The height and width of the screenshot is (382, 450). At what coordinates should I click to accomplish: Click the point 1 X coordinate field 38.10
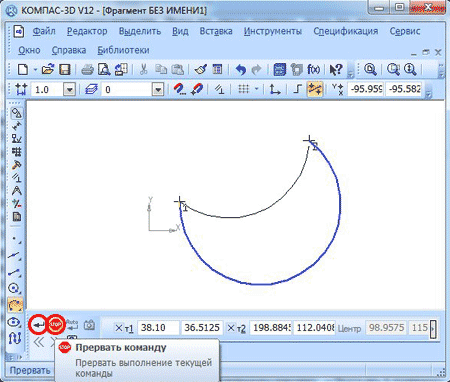(158, 328)
